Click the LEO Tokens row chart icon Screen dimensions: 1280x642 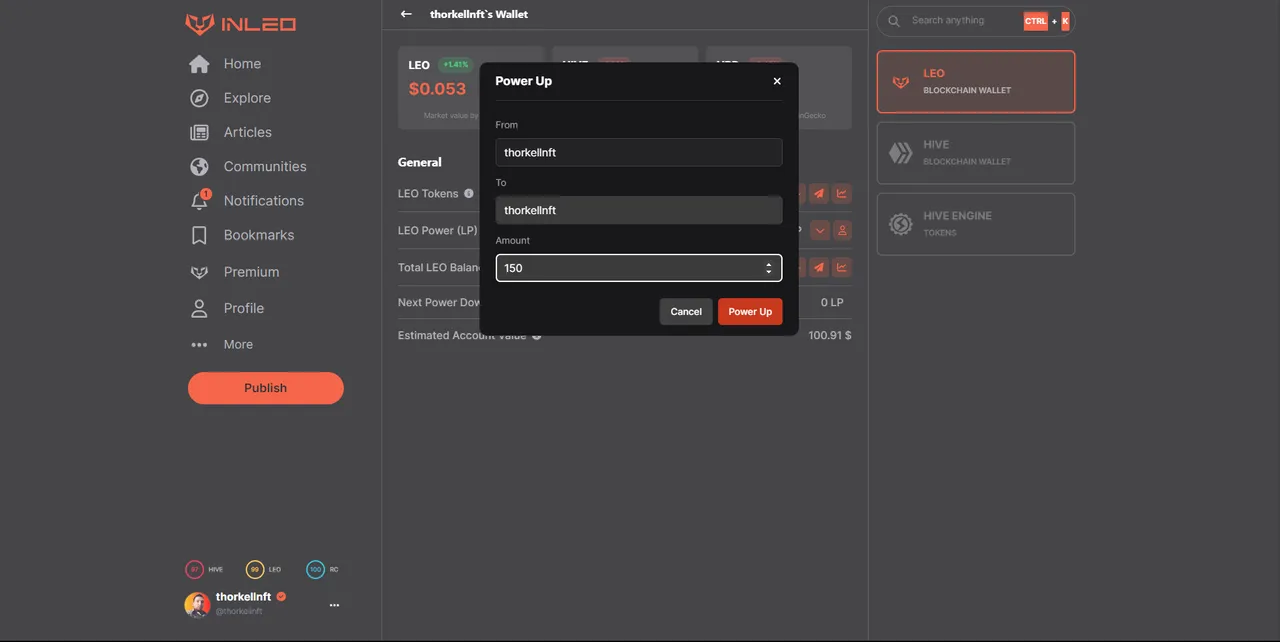click(x=842, y=194)
